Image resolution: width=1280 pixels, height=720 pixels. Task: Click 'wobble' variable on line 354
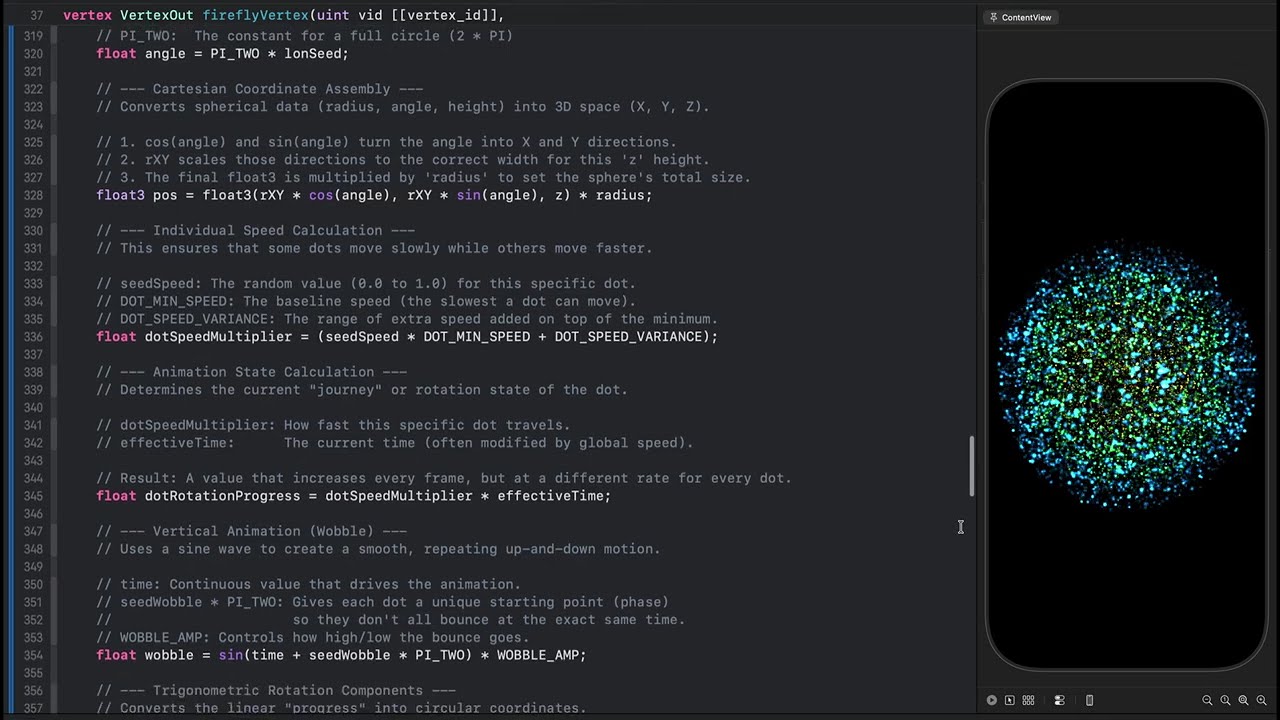[169, 655]
